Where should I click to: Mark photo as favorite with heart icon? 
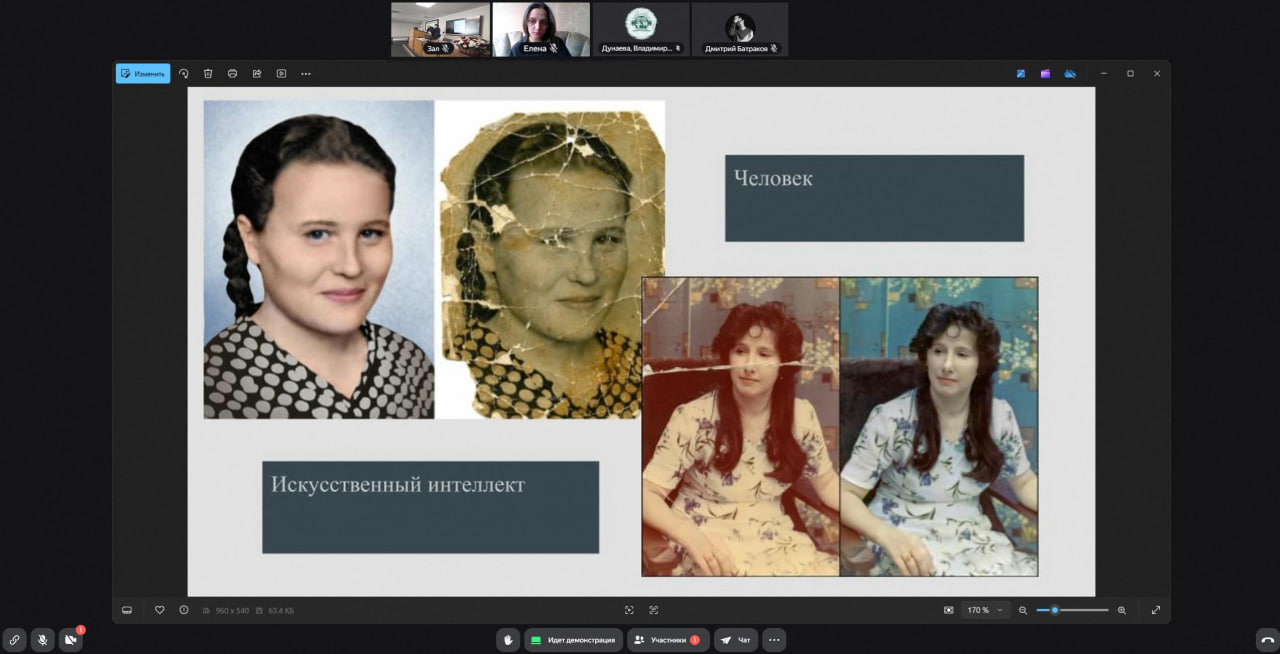(x=159, y=610)
